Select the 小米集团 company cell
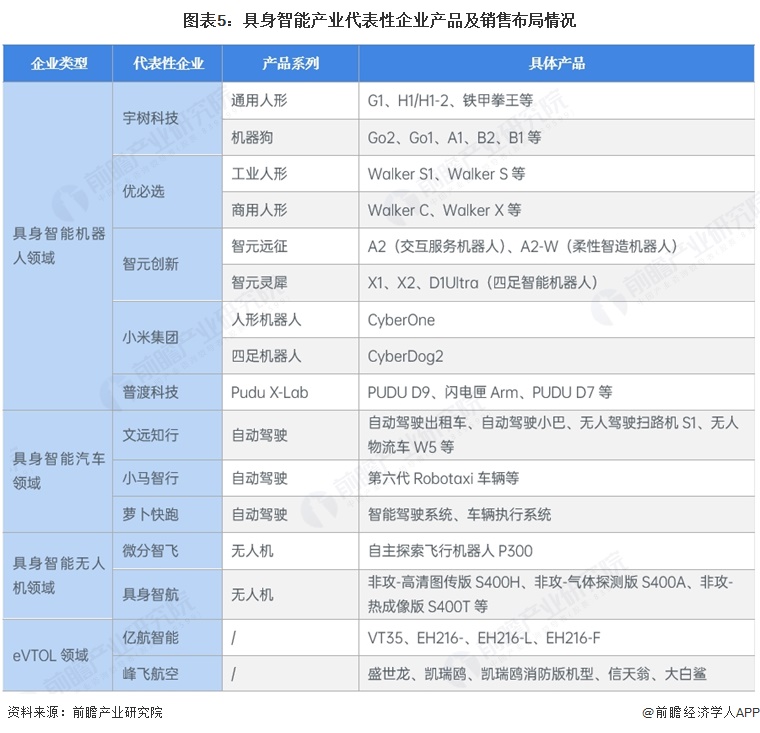760x733 pixels. pyautogui.click(x=168, y=337)
